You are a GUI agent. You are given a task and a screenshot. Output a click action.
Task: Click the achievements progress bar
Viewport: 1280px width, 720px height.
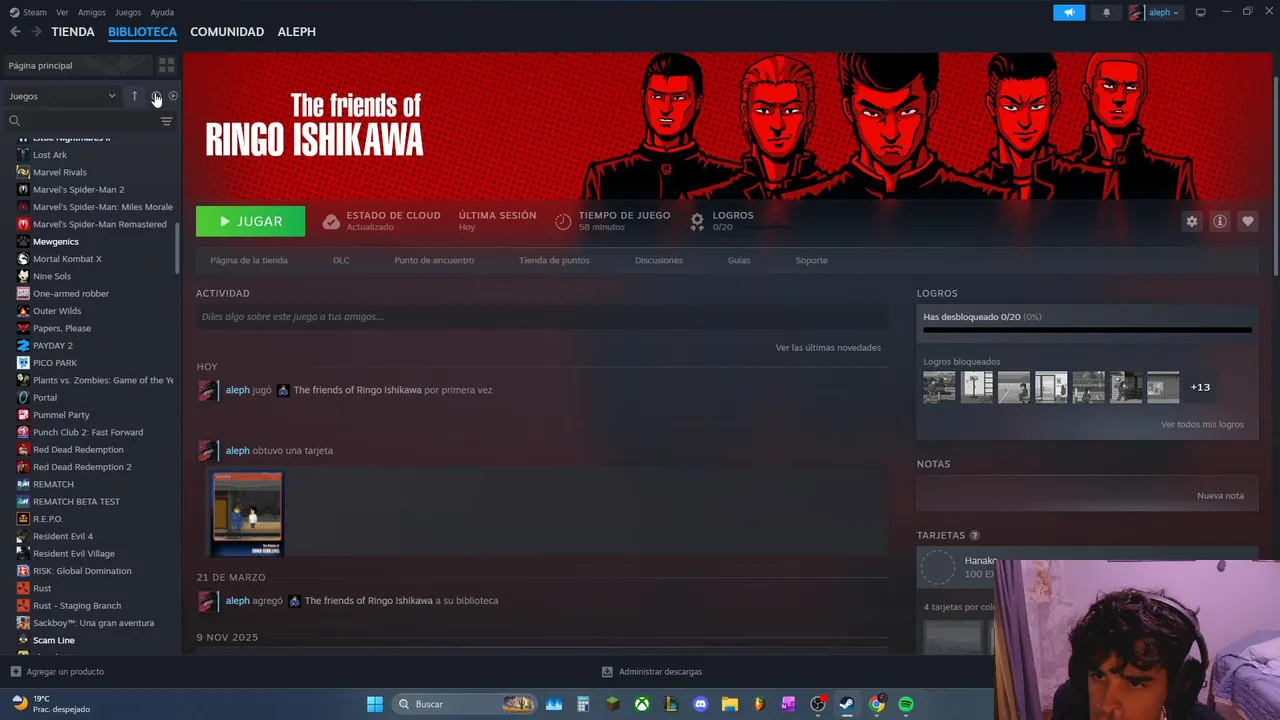click(1087, 330)
